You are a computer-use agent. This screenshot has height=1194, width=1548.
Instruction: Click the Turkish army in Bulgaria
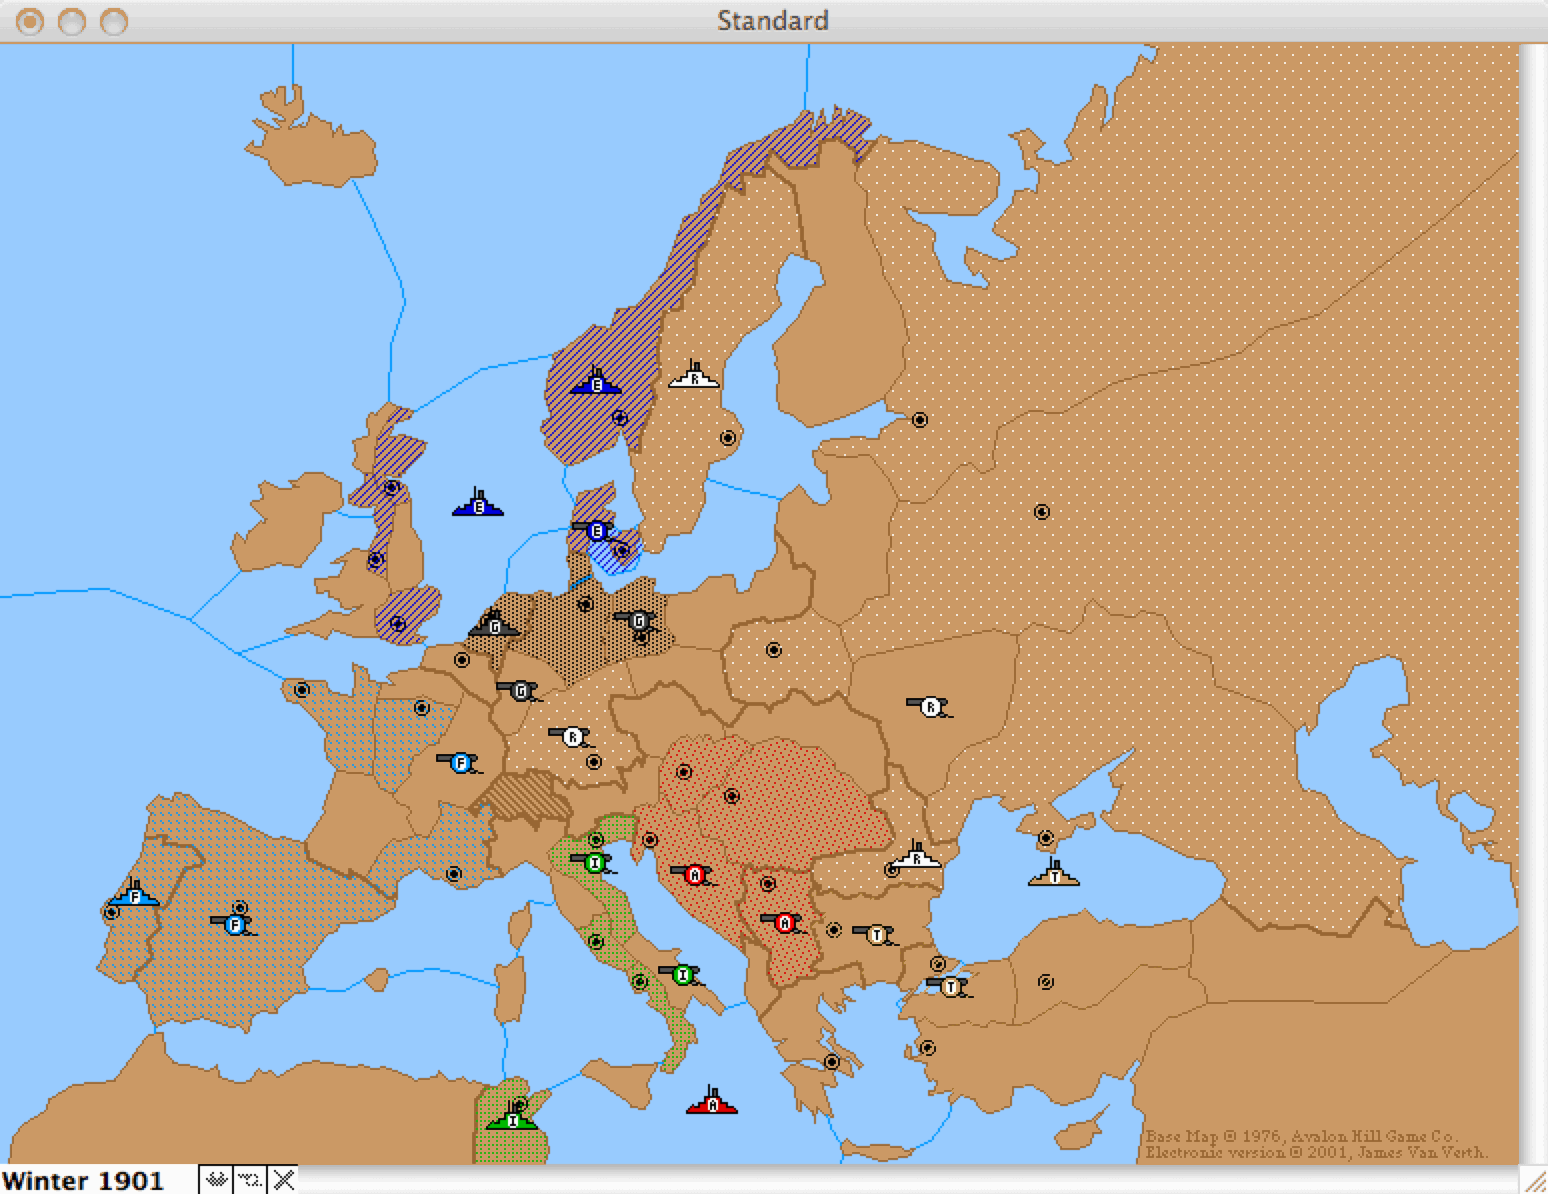876,935
